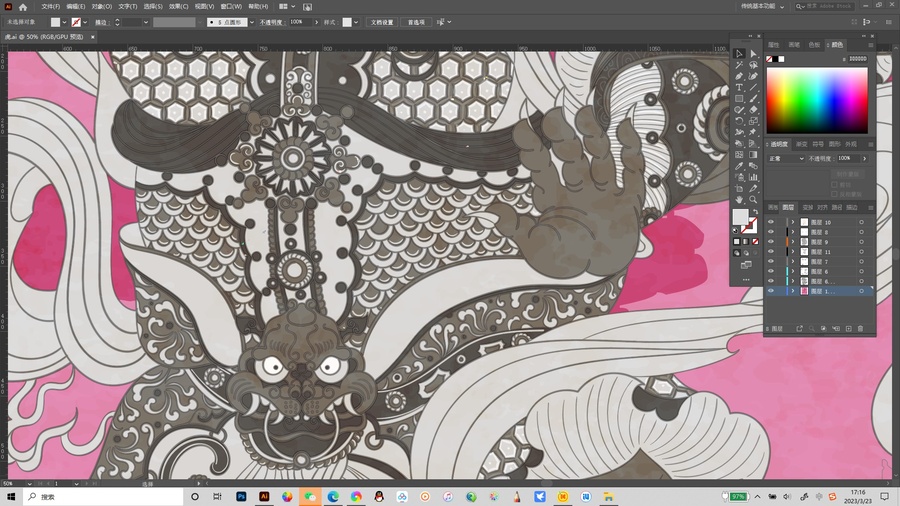Select the Gradient tool
Image resolution: width=900 pixels, height=506 pixels.
pyautogui.click(x=753, y=155)
